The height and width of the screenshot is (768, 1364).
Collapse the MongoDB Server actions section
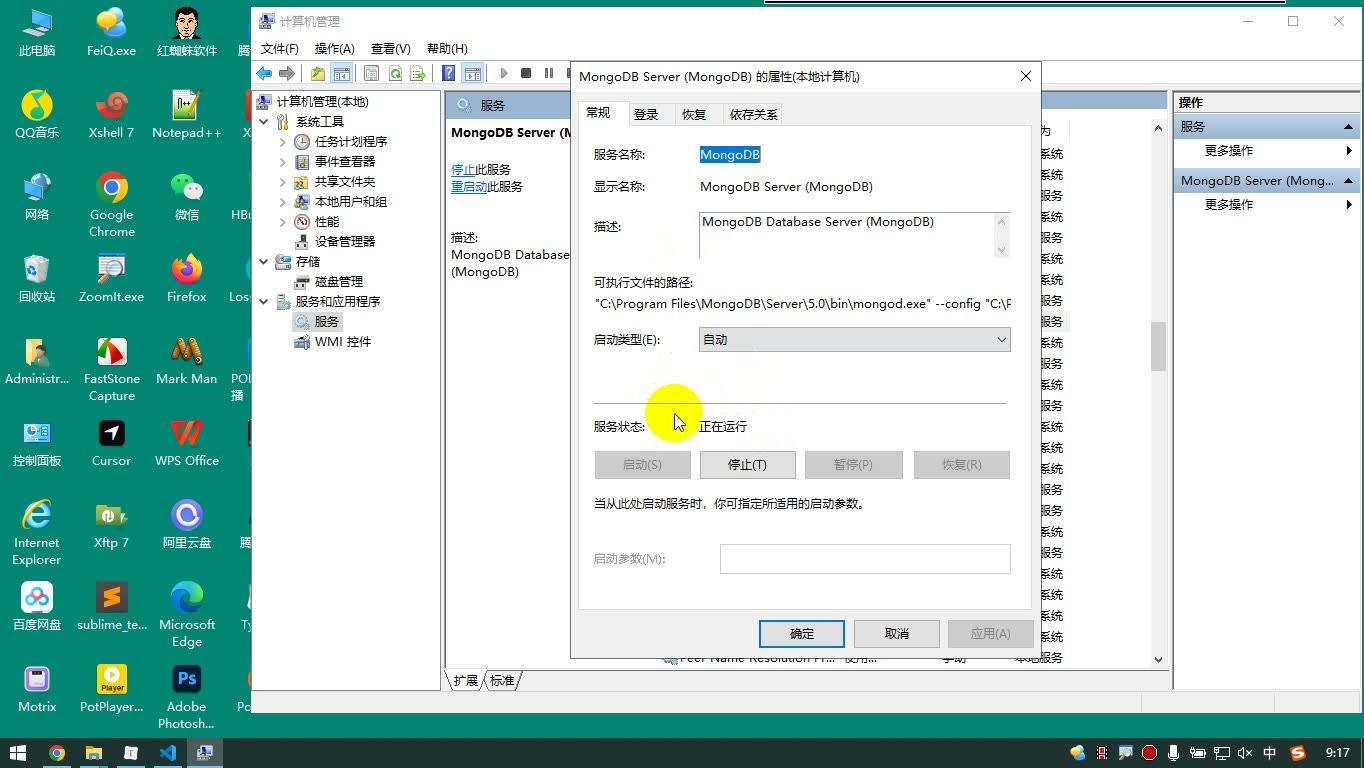pyautogui.click(x=1348, y=181)
